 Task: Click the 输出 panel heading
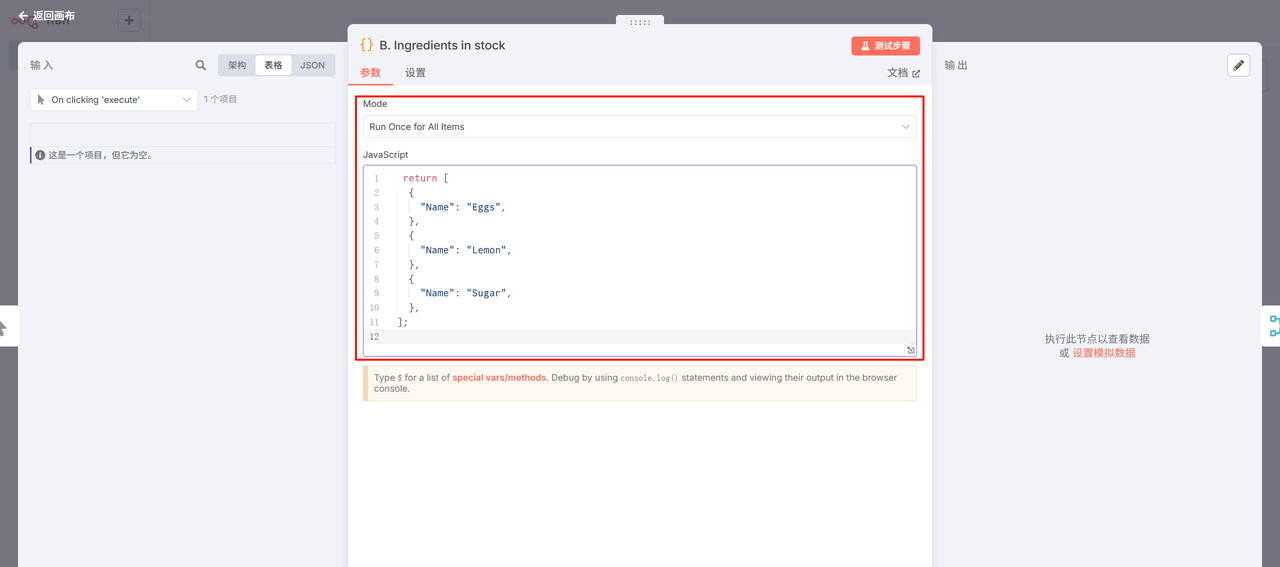[957, 65]
